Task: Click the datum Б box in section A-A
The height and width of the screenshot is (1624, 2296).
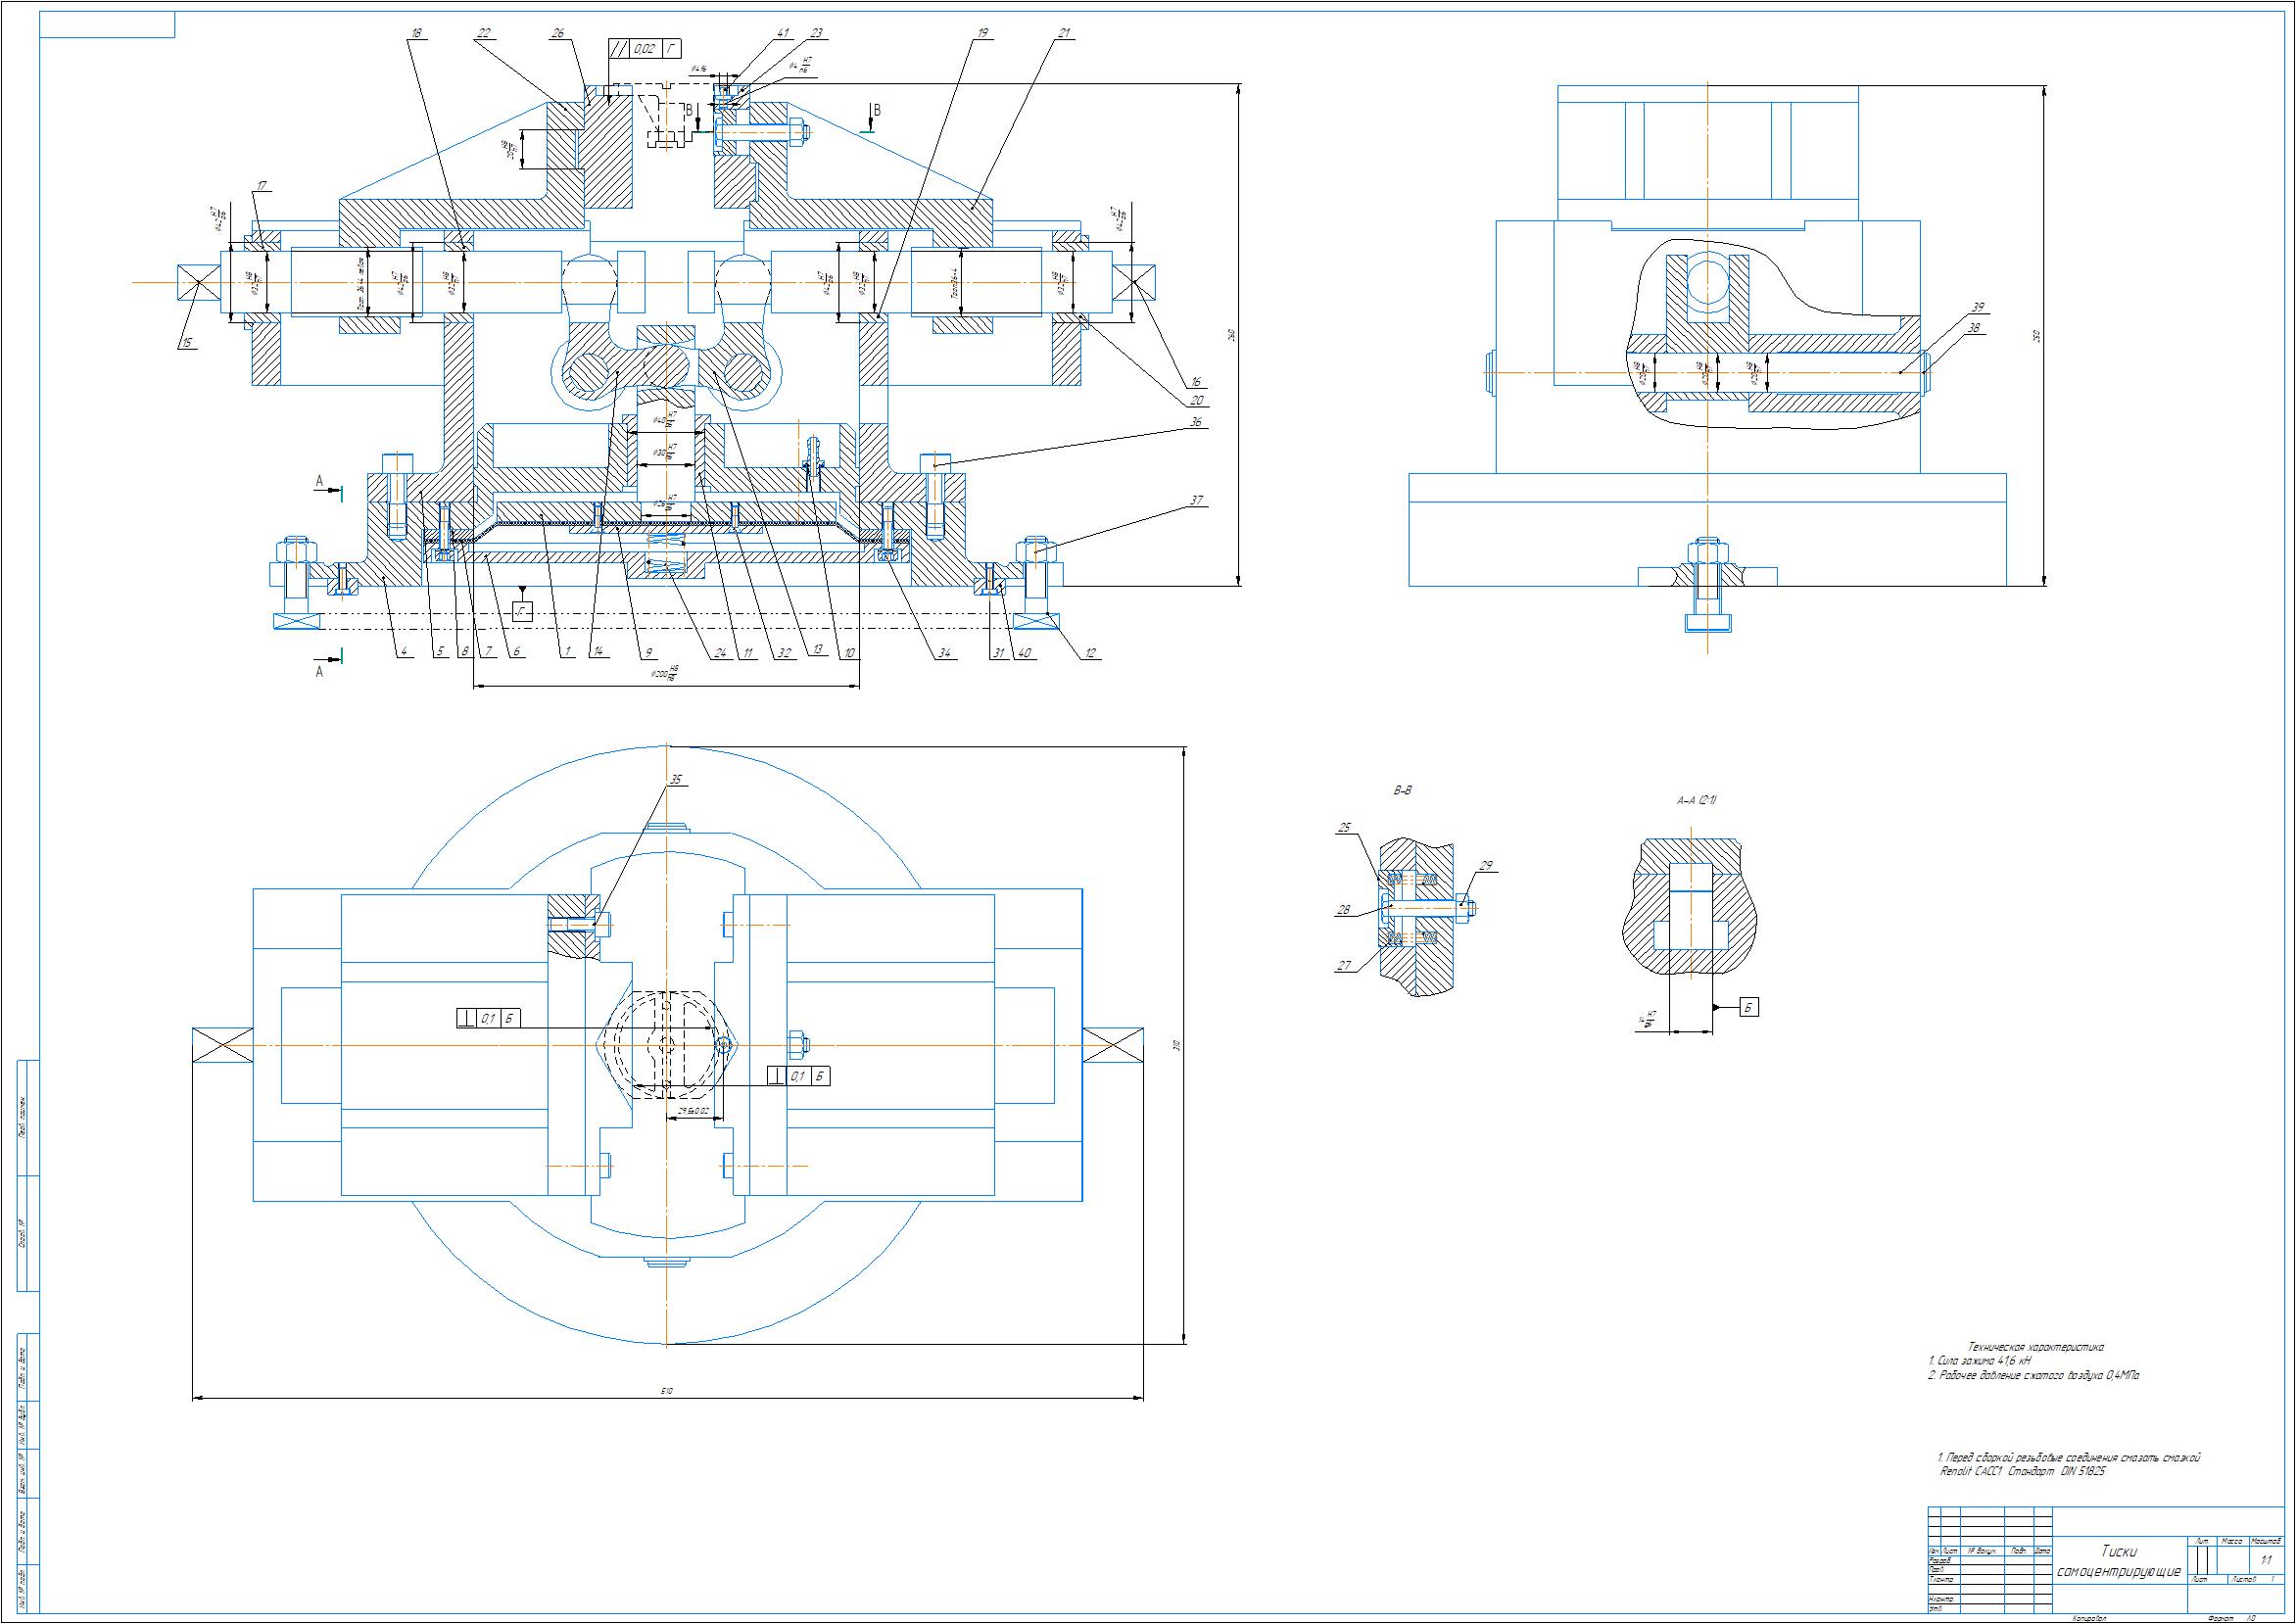Action: point(1749,1007)
